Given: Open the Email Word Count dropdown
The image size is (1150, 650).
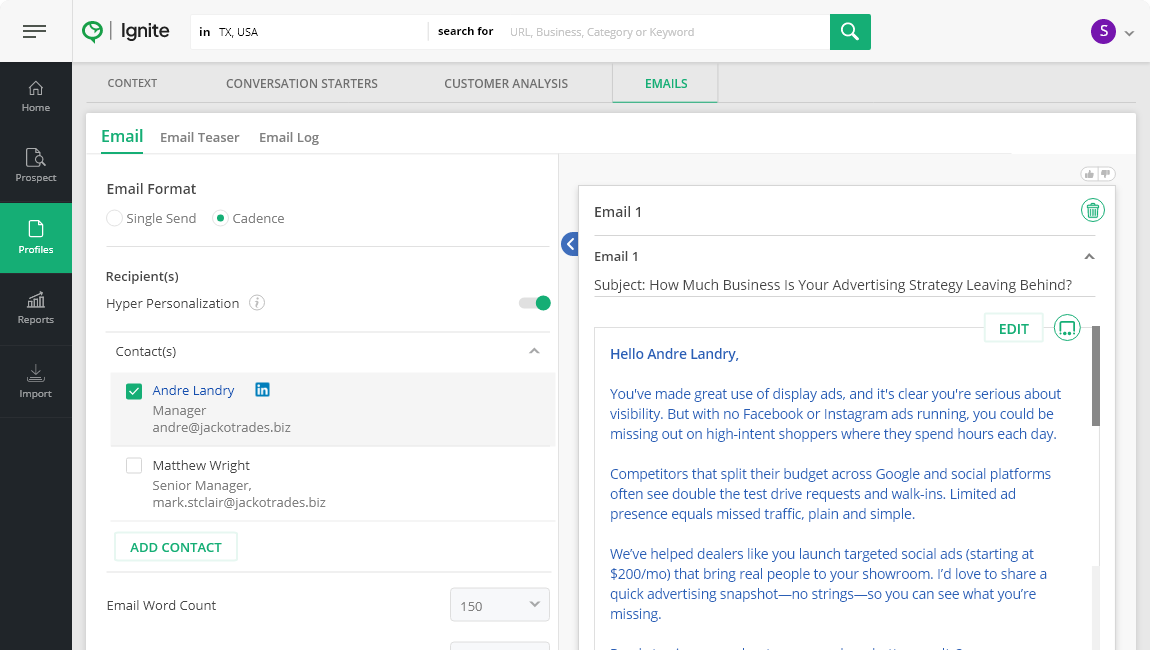Looking at the screenshot, I should (499, 605).
